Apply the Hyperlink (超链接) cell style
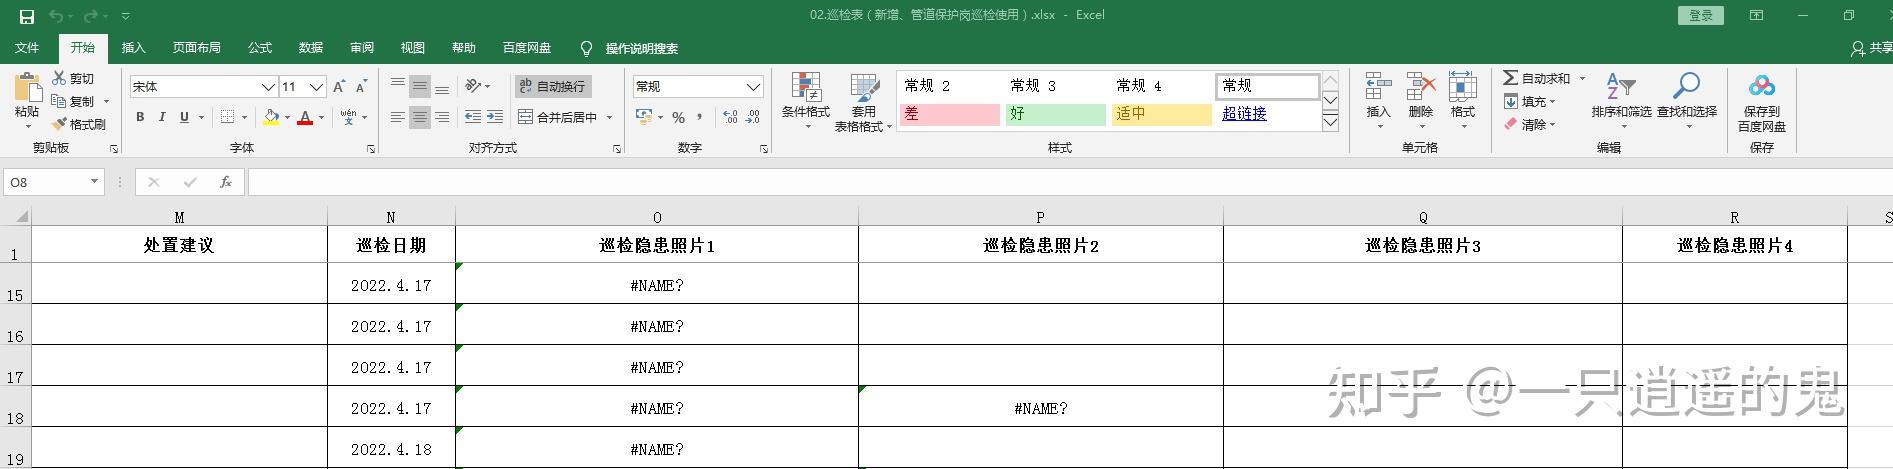 click(1244, 114)
